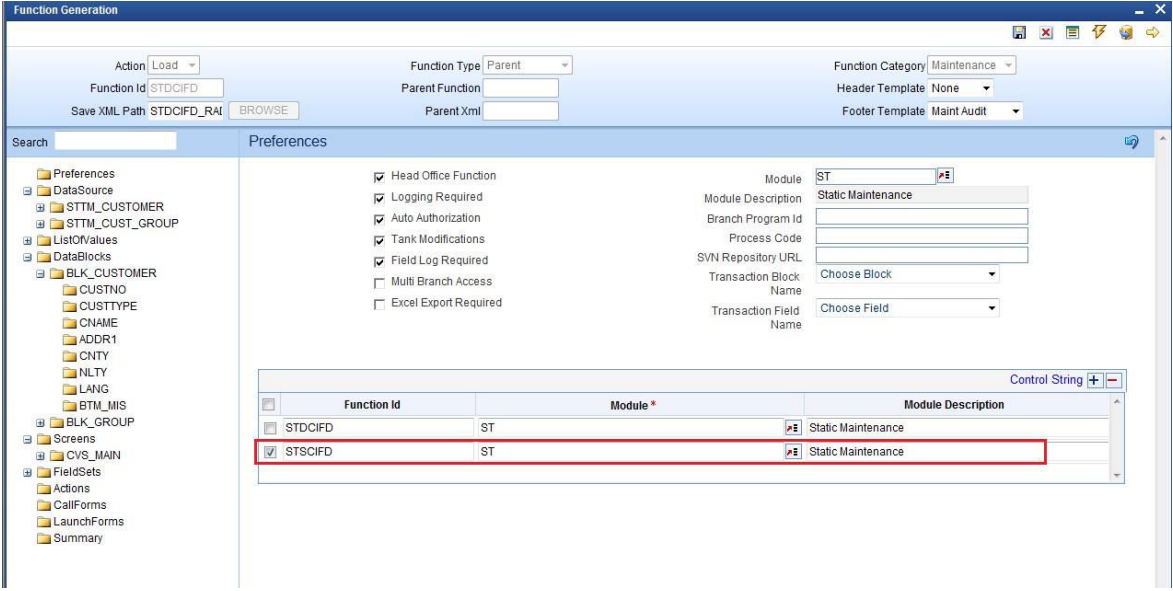Select the Actions folder in the tree

click(64, 489)
